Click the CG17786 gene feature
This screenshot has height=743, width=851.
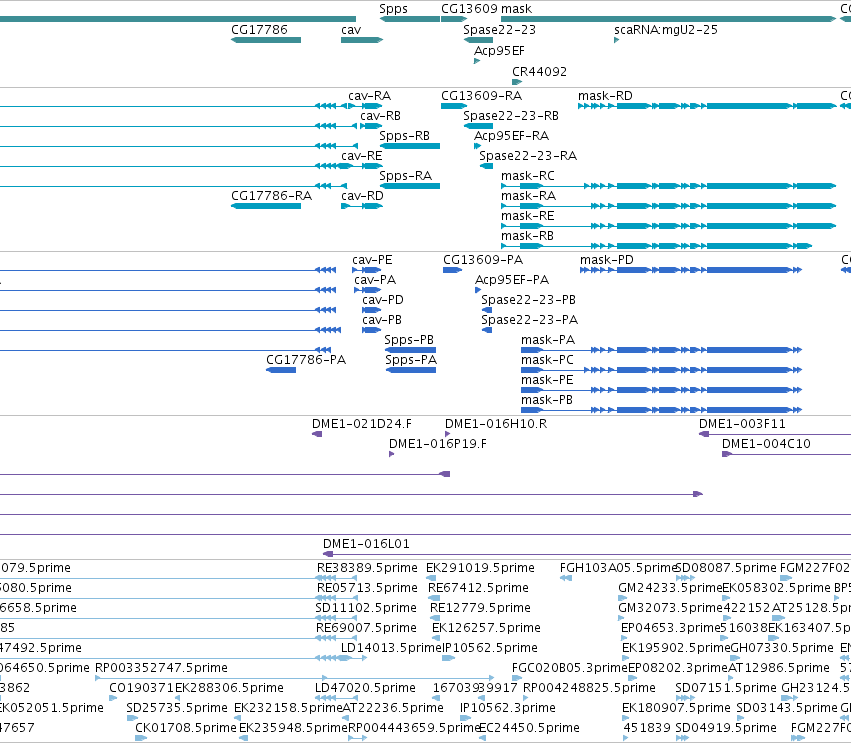[266, 40]
